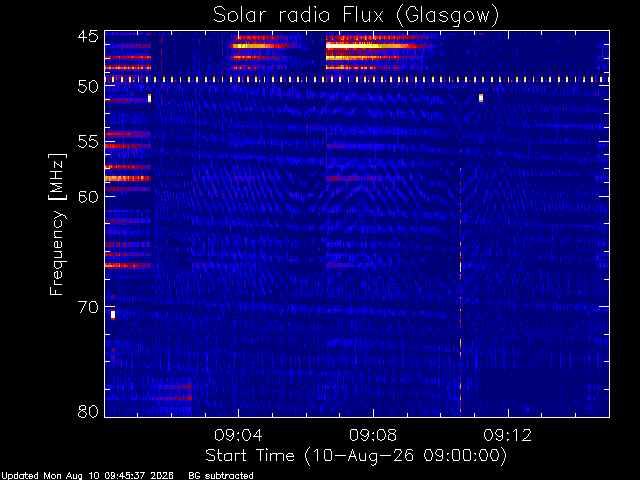This screenshot has width=640, height=480.
Task: Click the 'Start Time (10-Aug-26 09:00:00)' label
Action: [356, 456]
